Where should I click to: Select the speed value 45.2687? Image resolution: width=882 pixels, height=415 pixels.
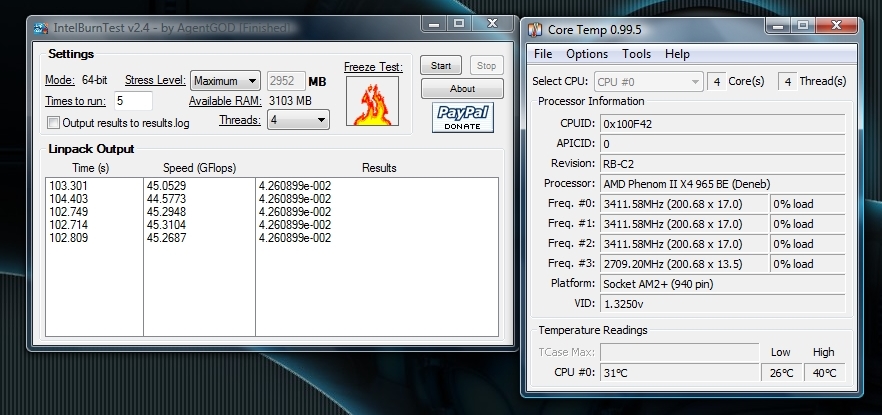click(166, 238)
